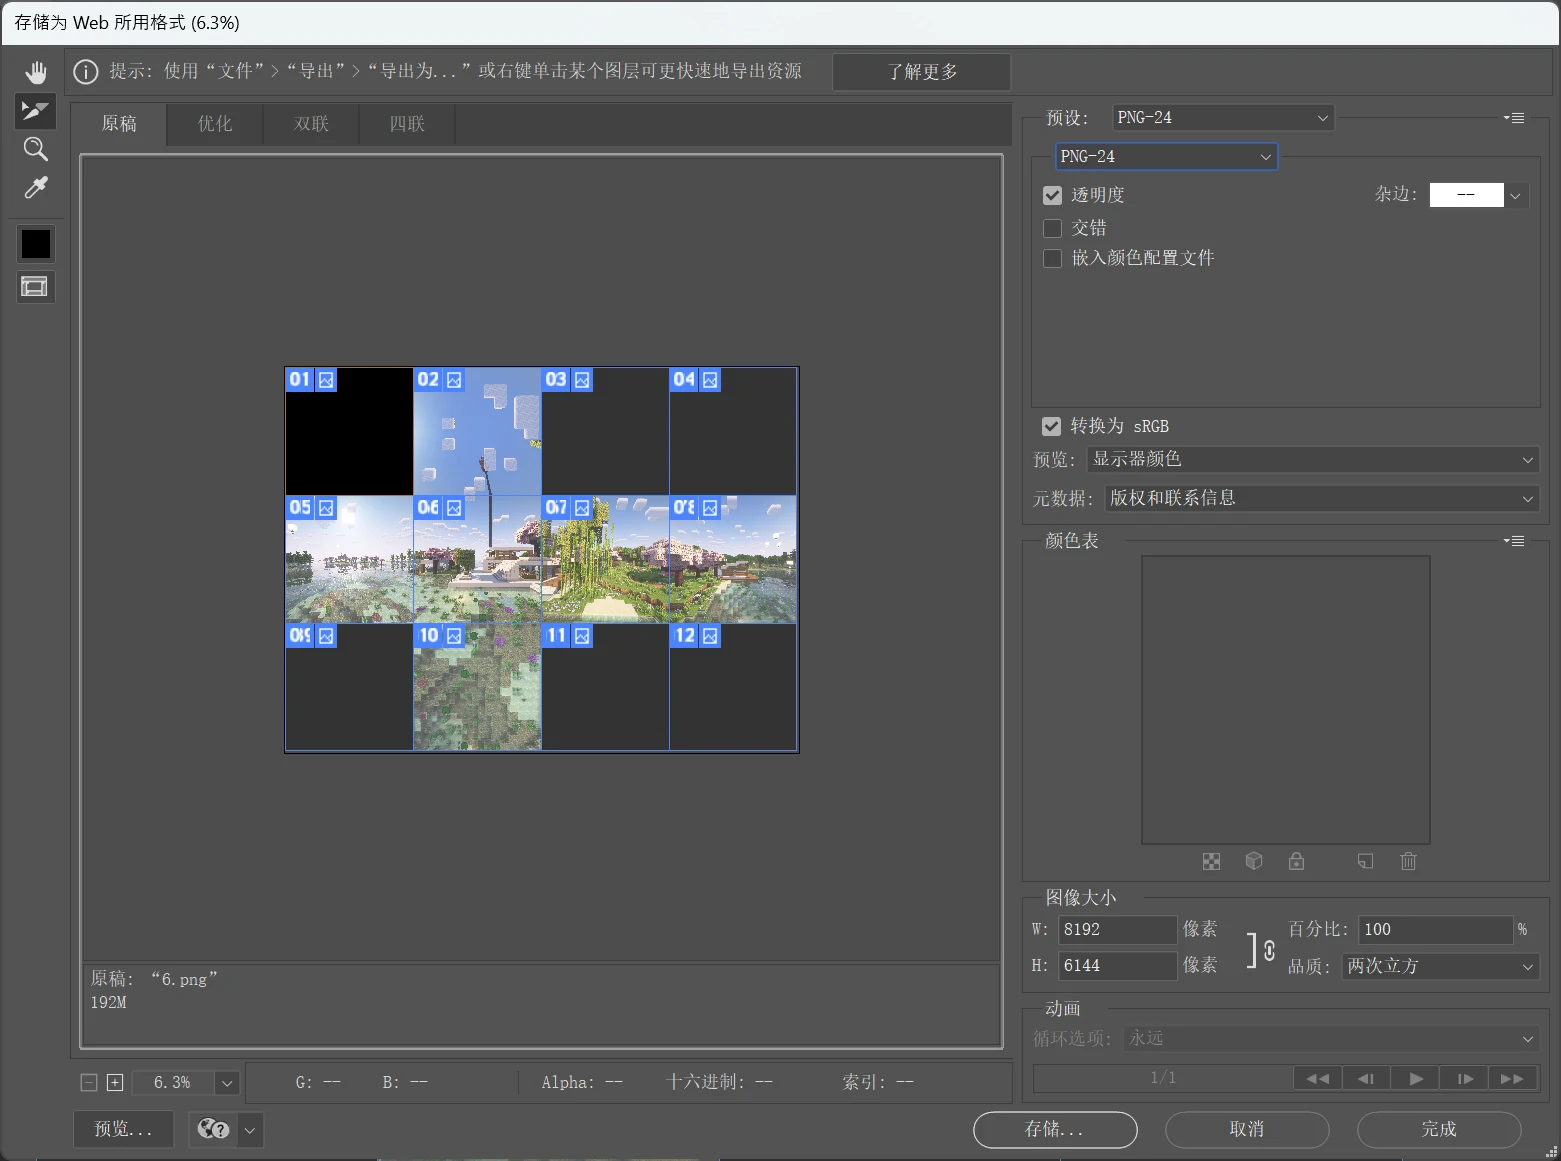This screenshot has height=1161, width=1561.
Task: Click the browser preview globe icon
Action: click(213, 1129)
